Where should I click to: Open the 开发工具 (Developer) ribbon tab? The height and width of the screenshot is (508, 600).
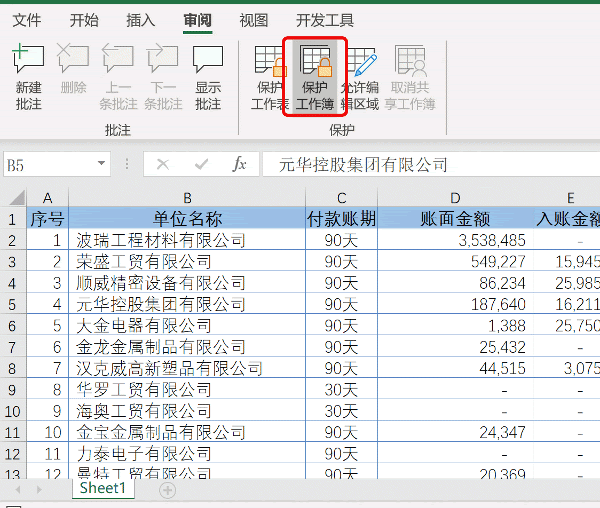(x=325, y=20)
